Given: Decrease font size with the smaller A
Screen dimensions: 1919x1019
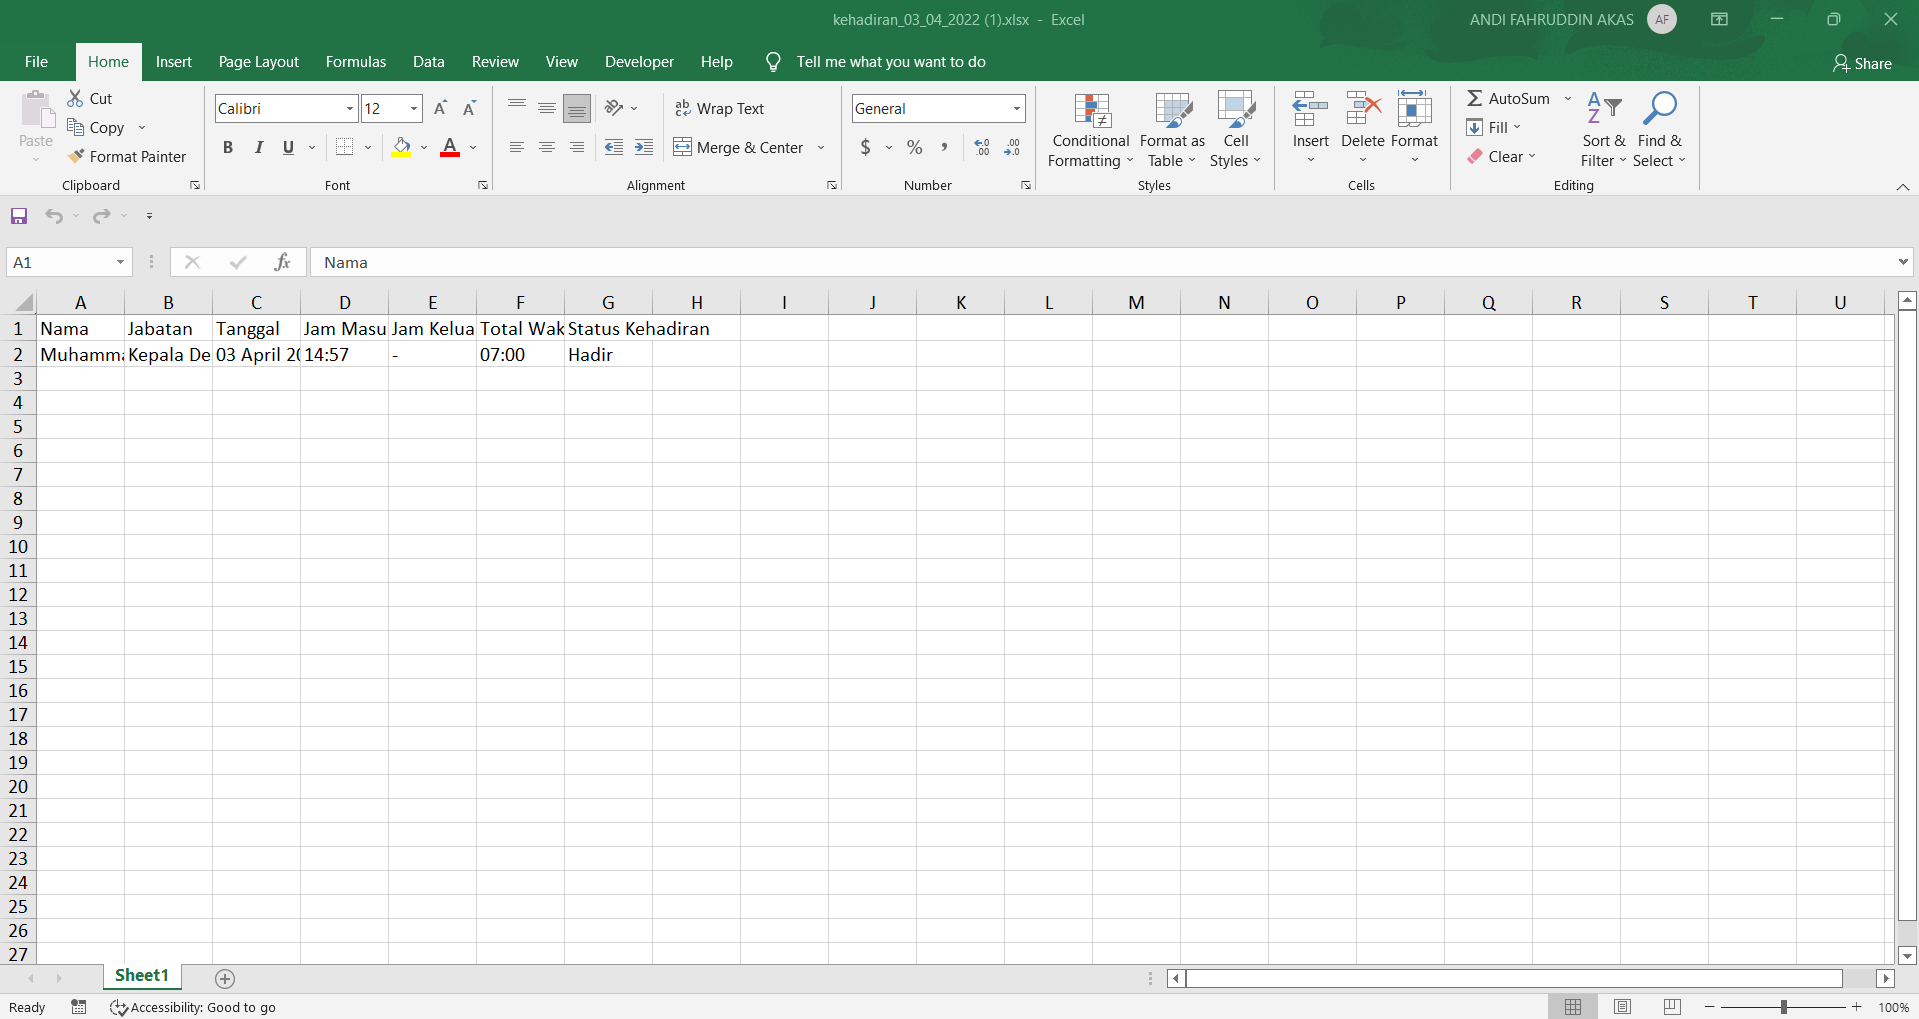Looking at the screenshot, I should 469,108.
